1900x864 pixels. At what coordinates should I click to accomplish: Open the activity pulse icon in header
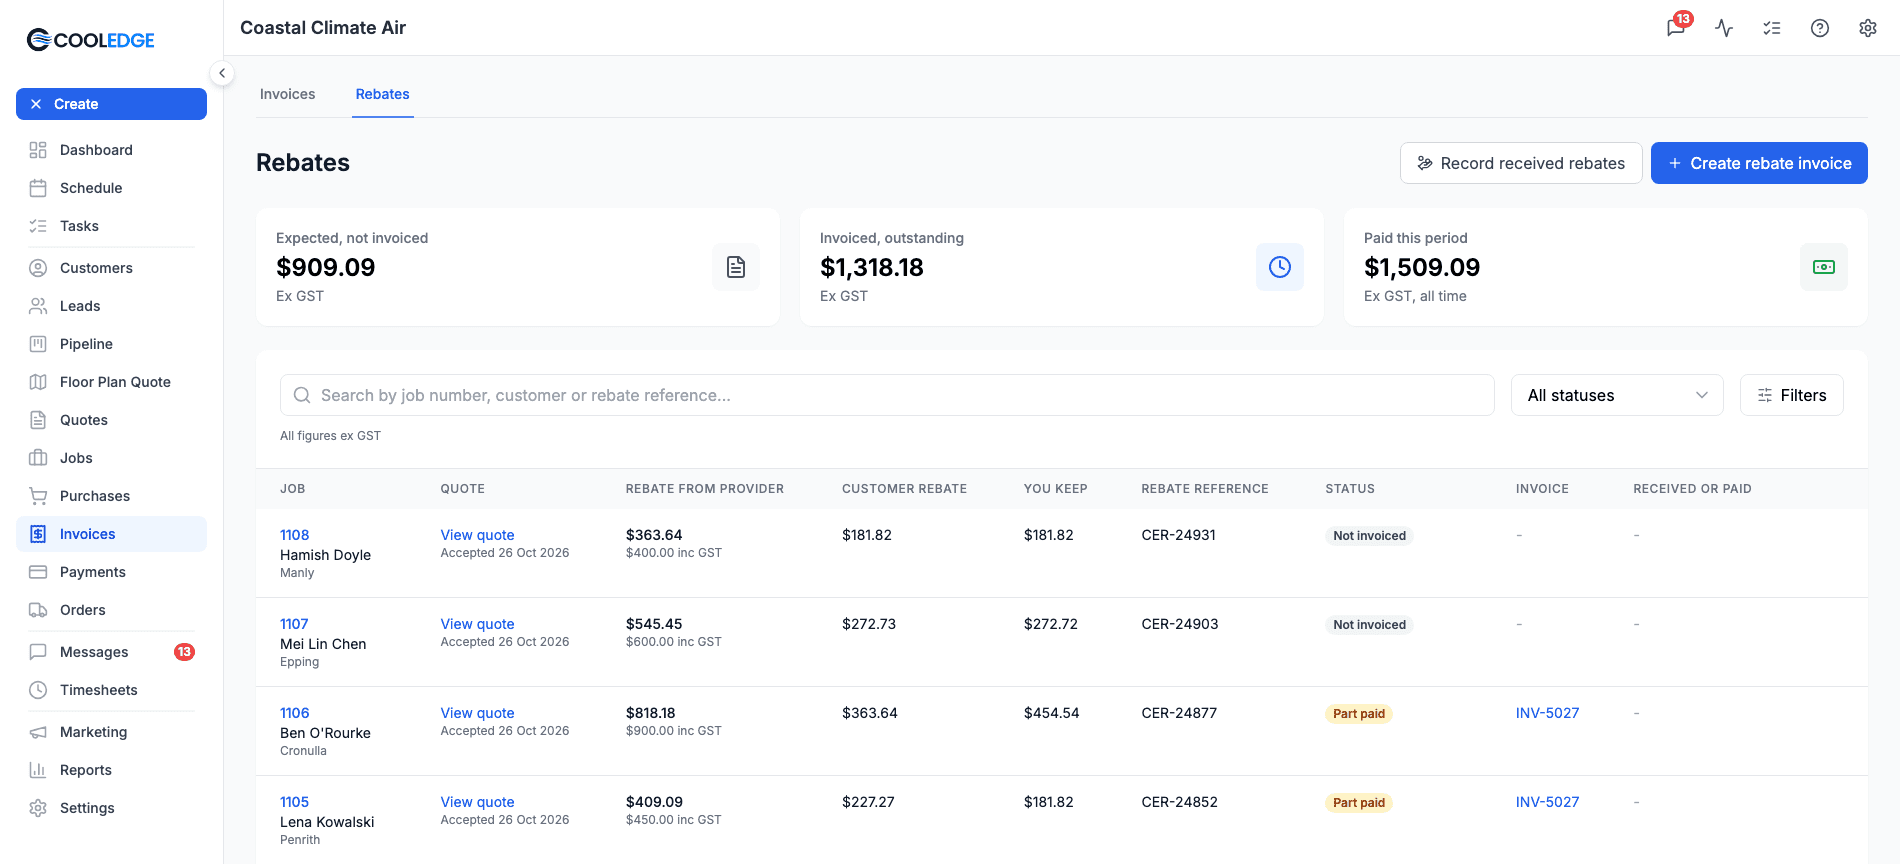pyautogui.click(x=1724, y=28)
